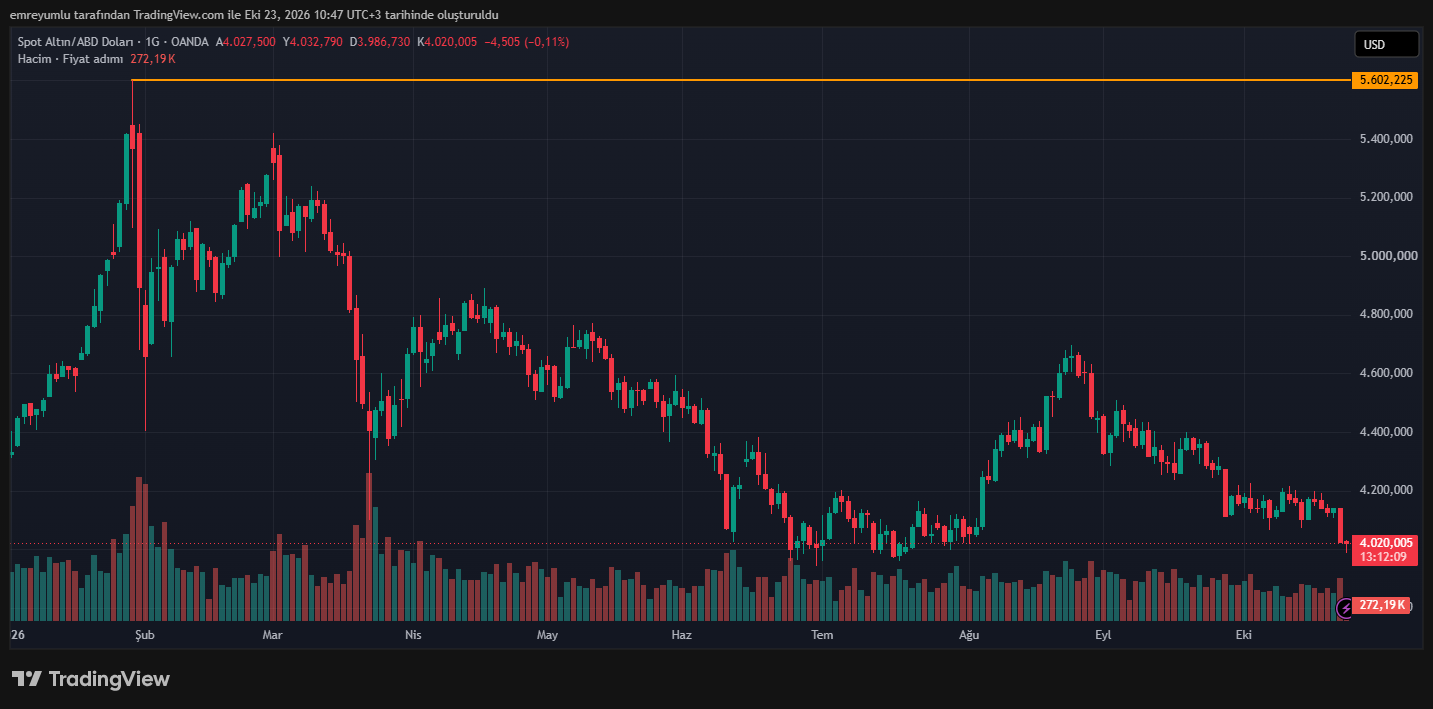Click the 'May' month label on time axis
This screenshot has height=709, width=1433.
[x=547, y=635]
